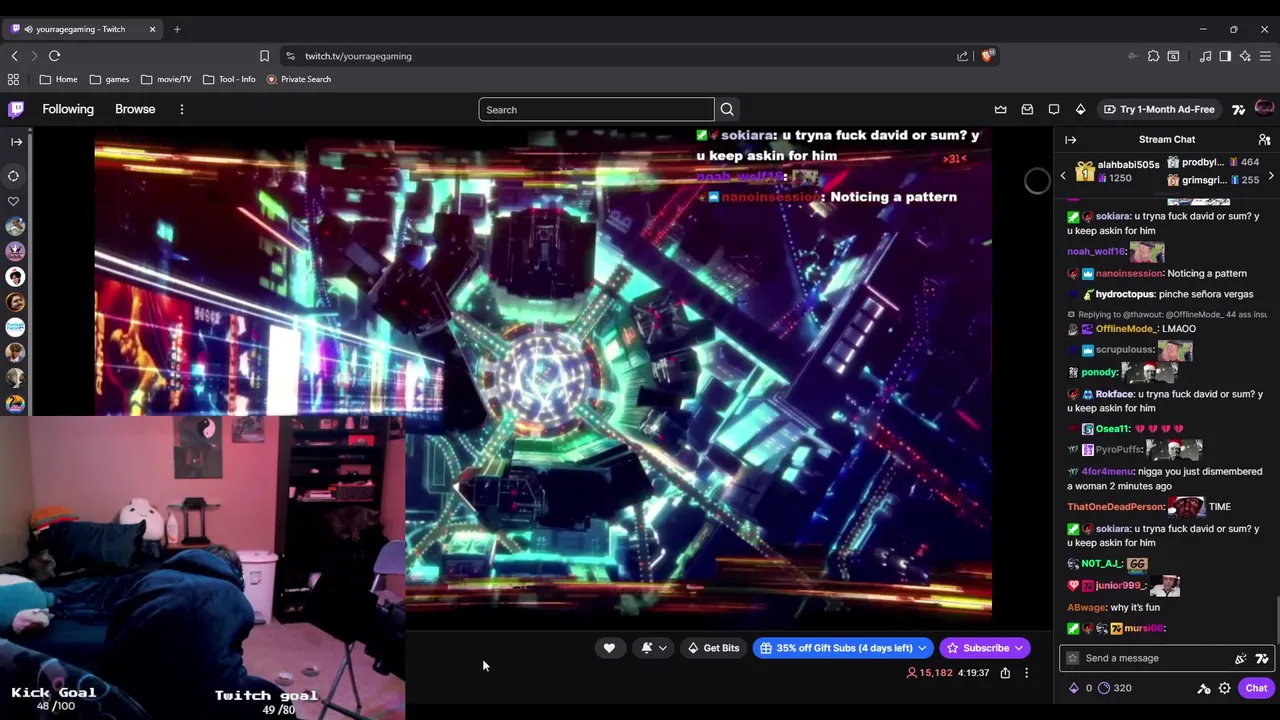Open the user profile avatar menu
Screen dimensions: 1280x720
pos(1264,109)
